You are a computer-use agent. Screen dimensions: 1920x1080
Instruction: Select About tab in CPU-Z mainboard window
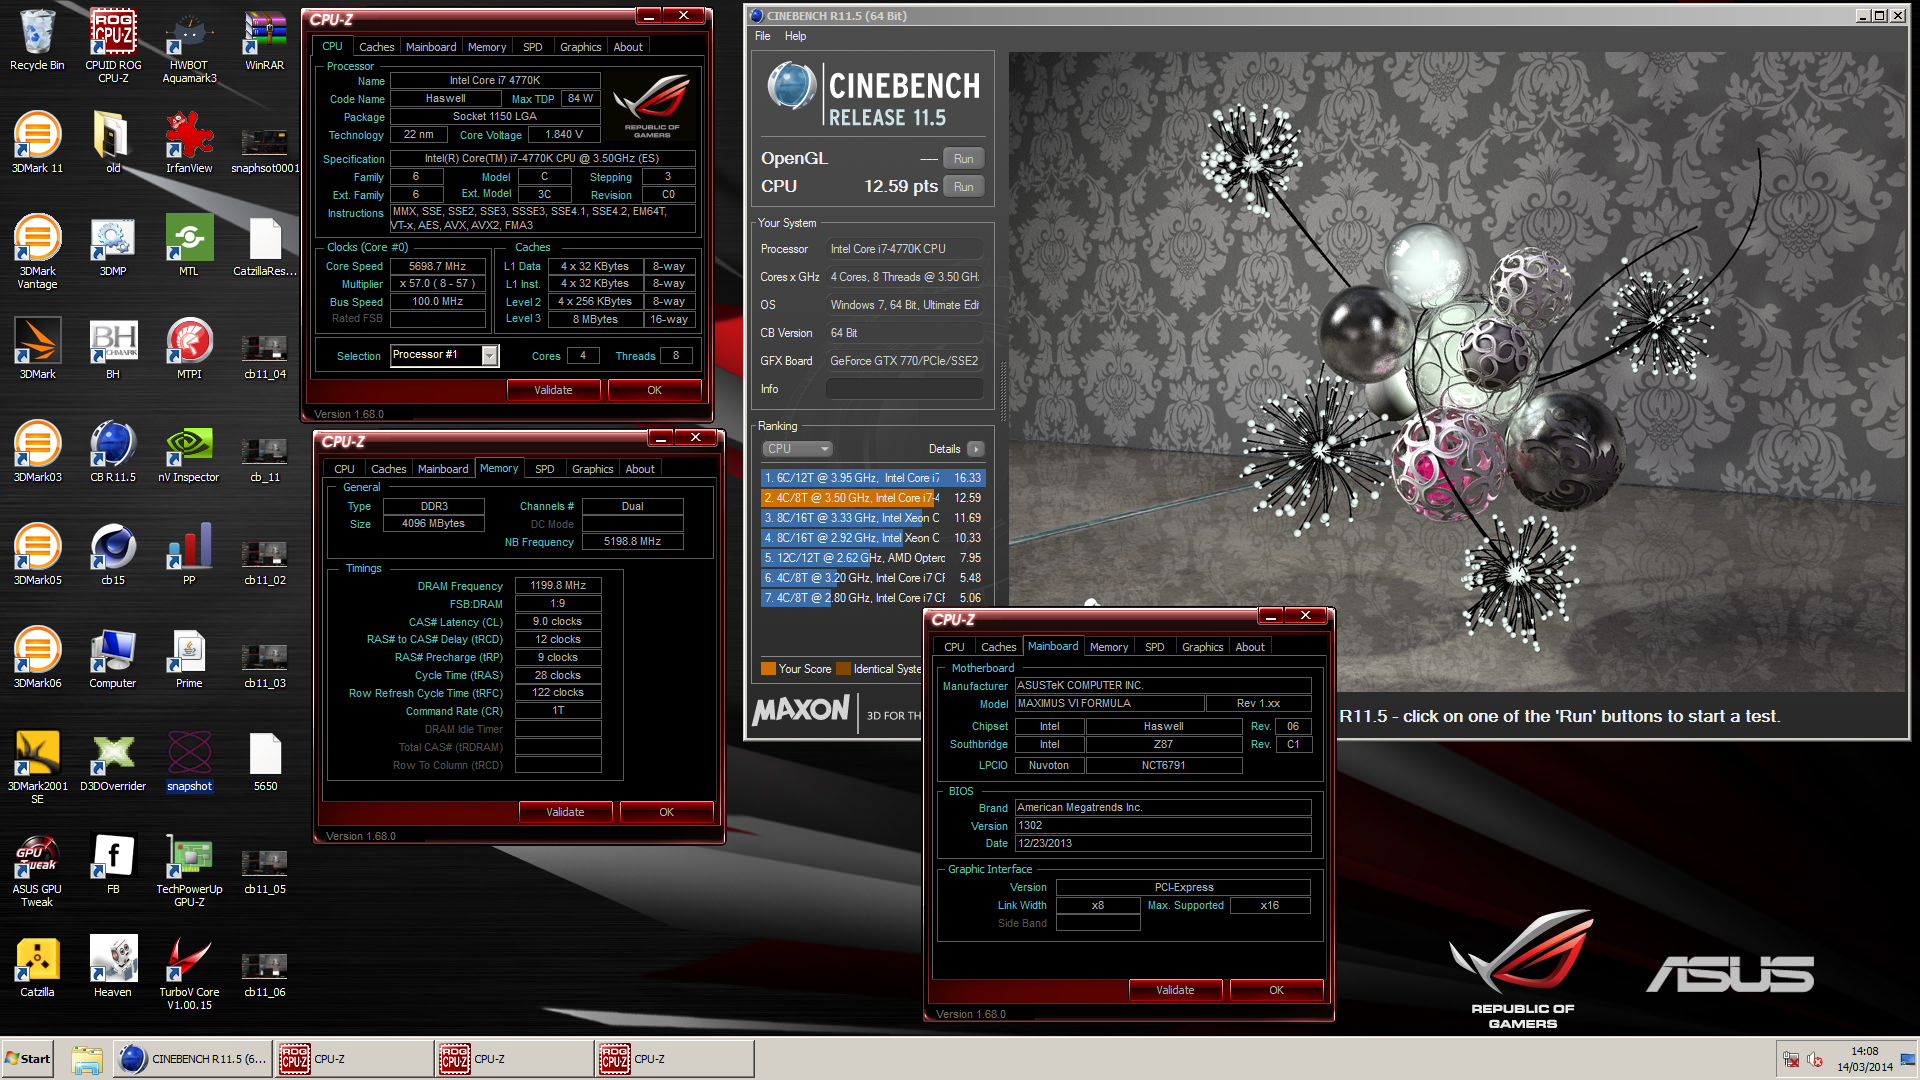[x=1249, y=647]
